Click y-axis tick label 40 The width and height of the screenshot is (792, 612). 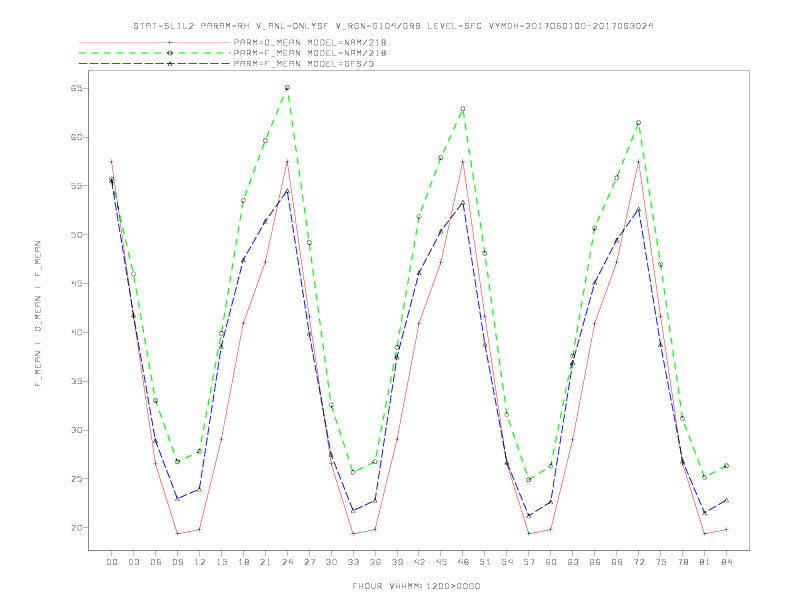point(77,332)
